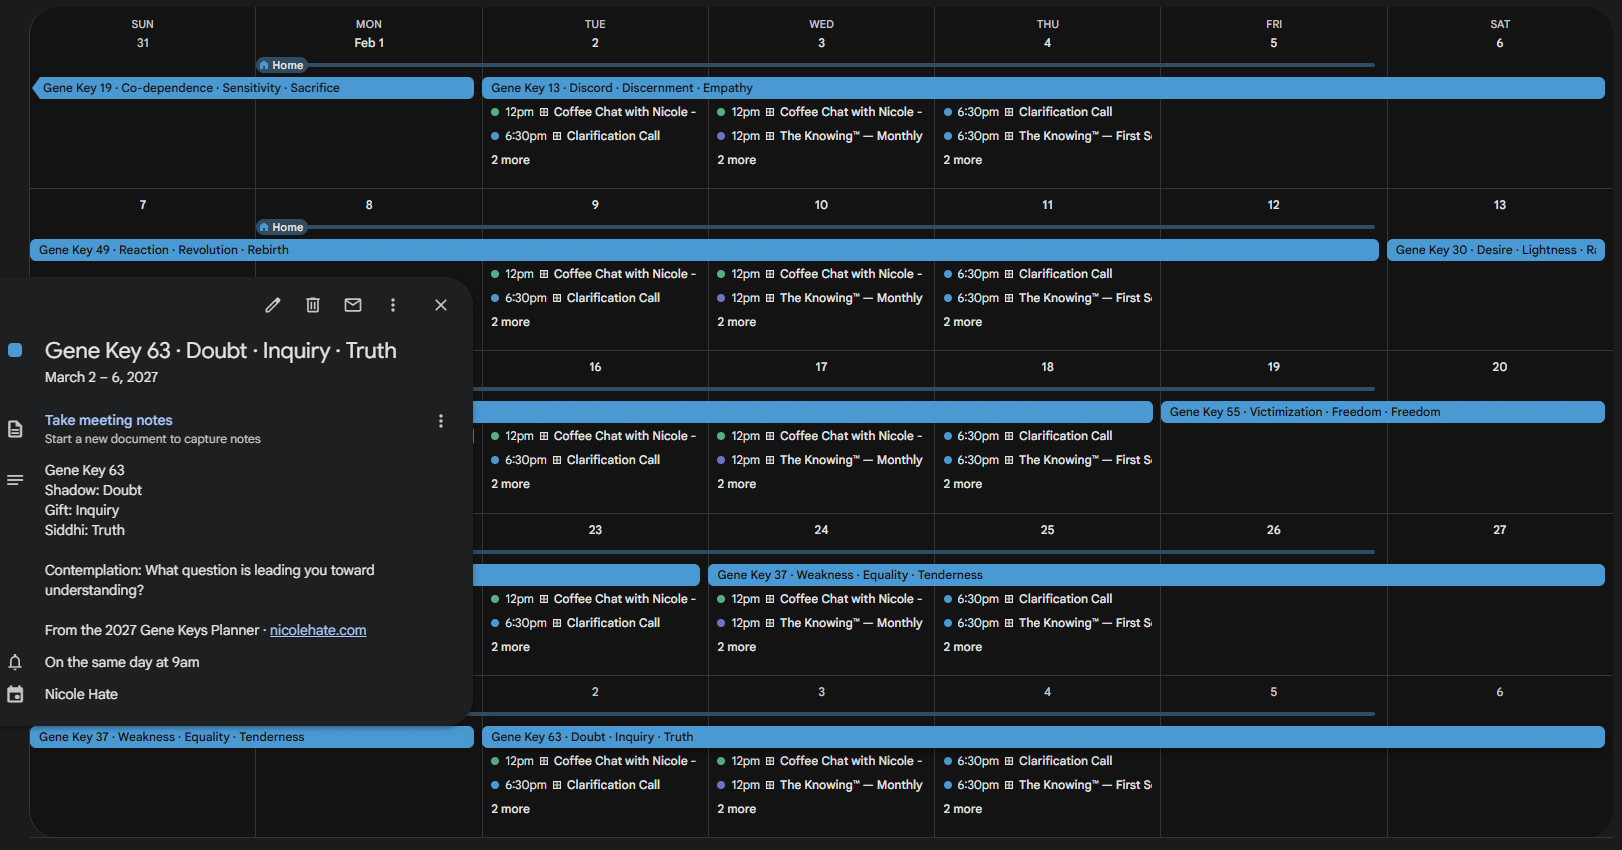The image size is (1622, 850).
Task: Open Coffee Chat with Nicole on the 16th
Action: click(x=594, y=436)
